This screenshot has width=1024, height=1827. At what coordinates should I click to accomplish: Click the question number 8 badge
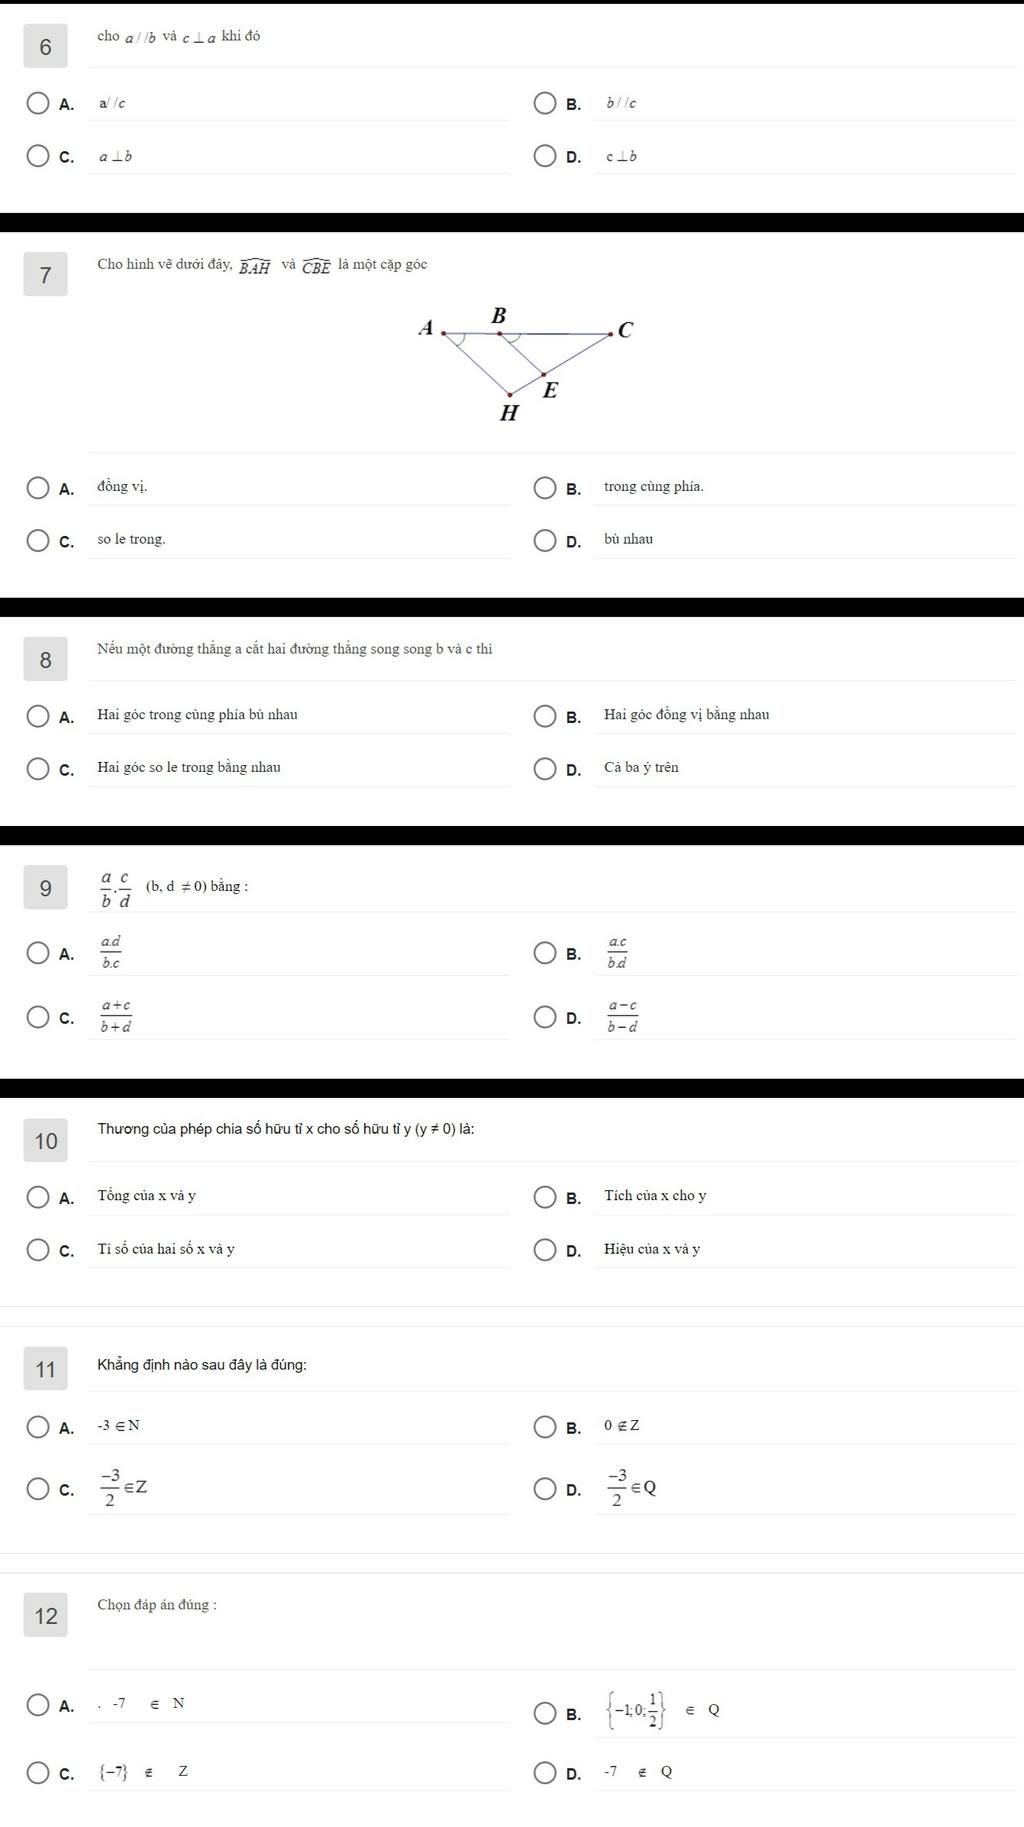[45, 659]
